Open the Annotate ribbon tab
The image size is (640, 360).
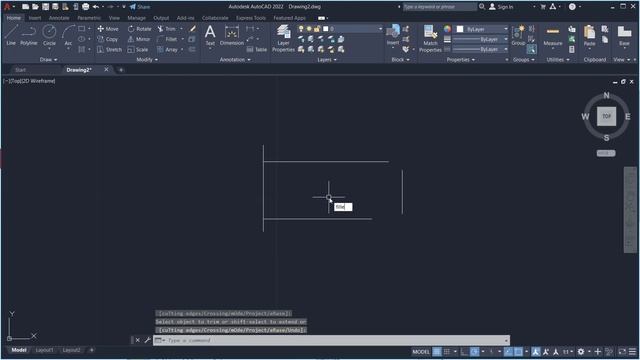pos(59,18)
